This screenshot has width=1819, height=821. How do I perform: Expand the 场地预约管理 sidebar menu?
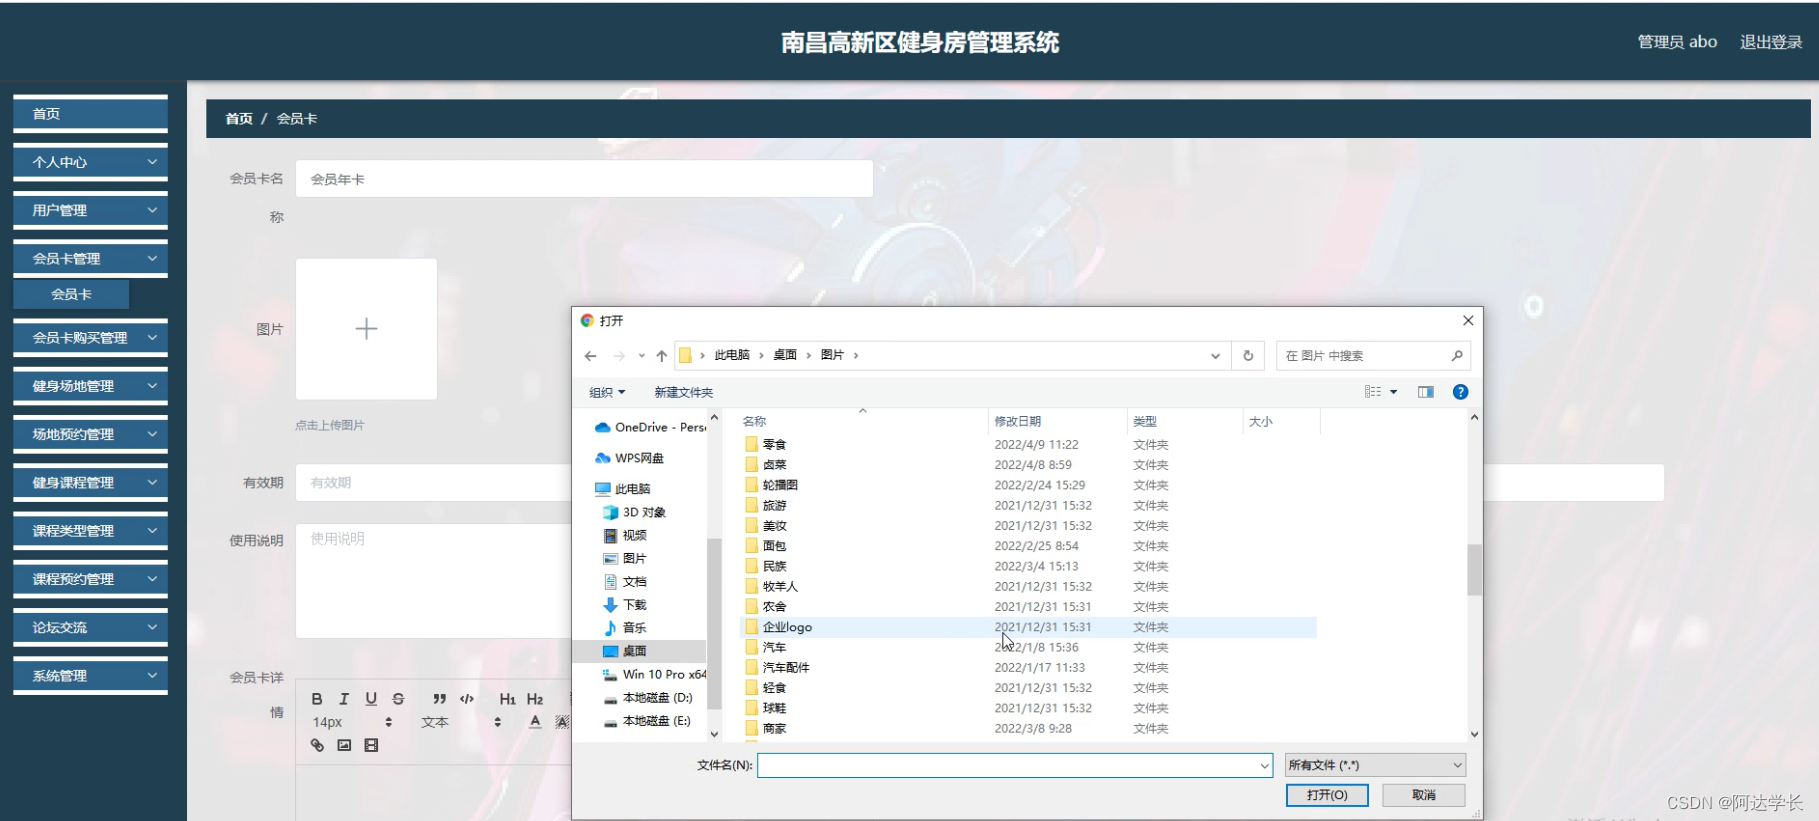coord(90,434)
